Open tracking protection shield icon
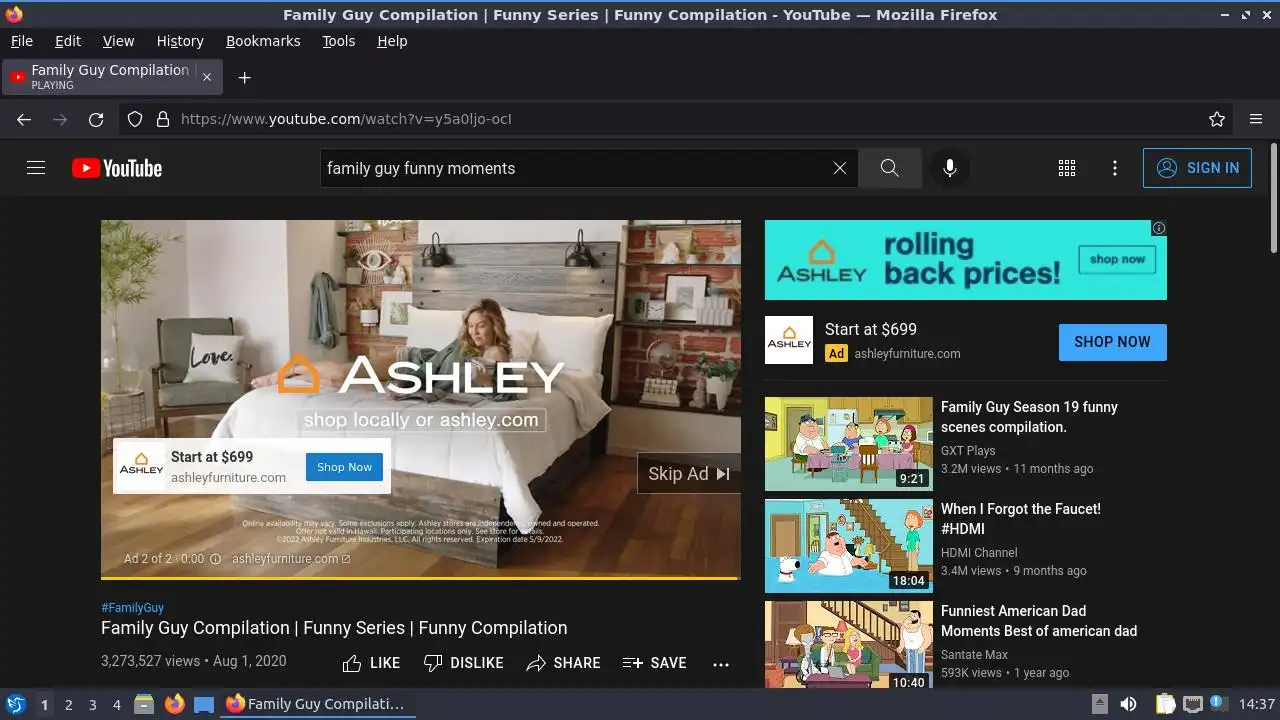This screenshot has height=720, width=1280. pos(135,119)
